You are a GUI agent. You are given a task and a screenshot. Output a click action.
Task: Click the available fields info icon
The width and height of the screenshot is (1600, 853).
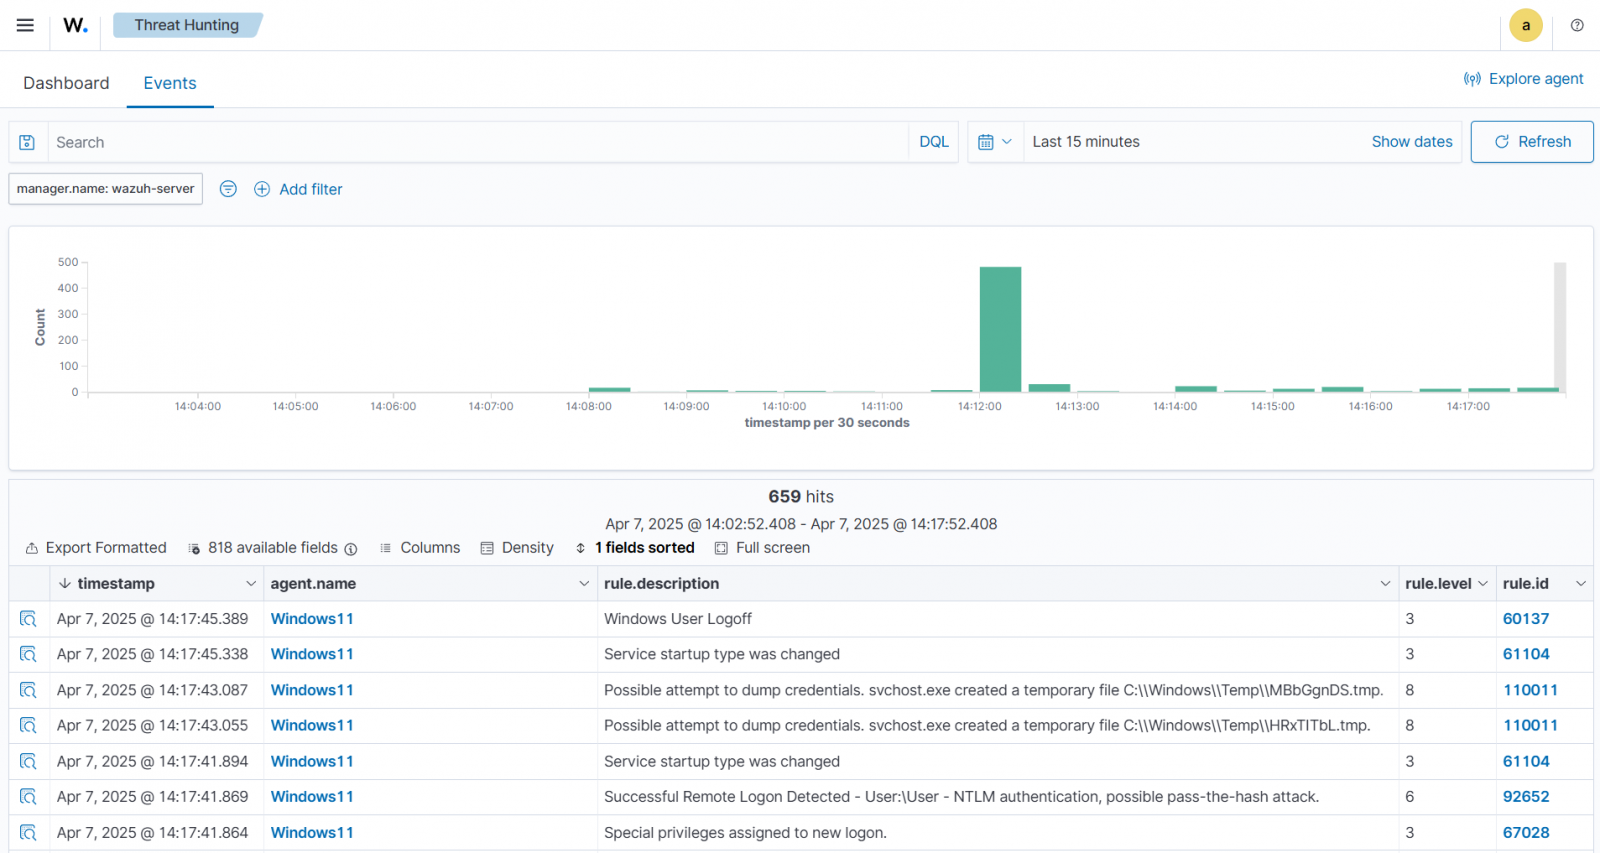tap(351, 549)
